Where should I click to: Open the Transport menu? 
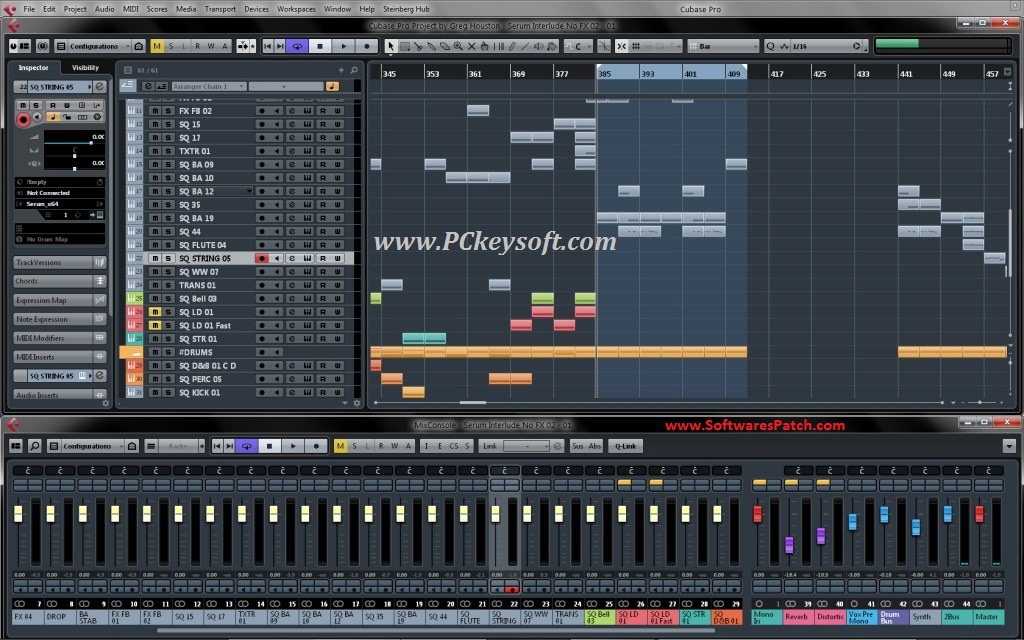(x=220, y=9)
